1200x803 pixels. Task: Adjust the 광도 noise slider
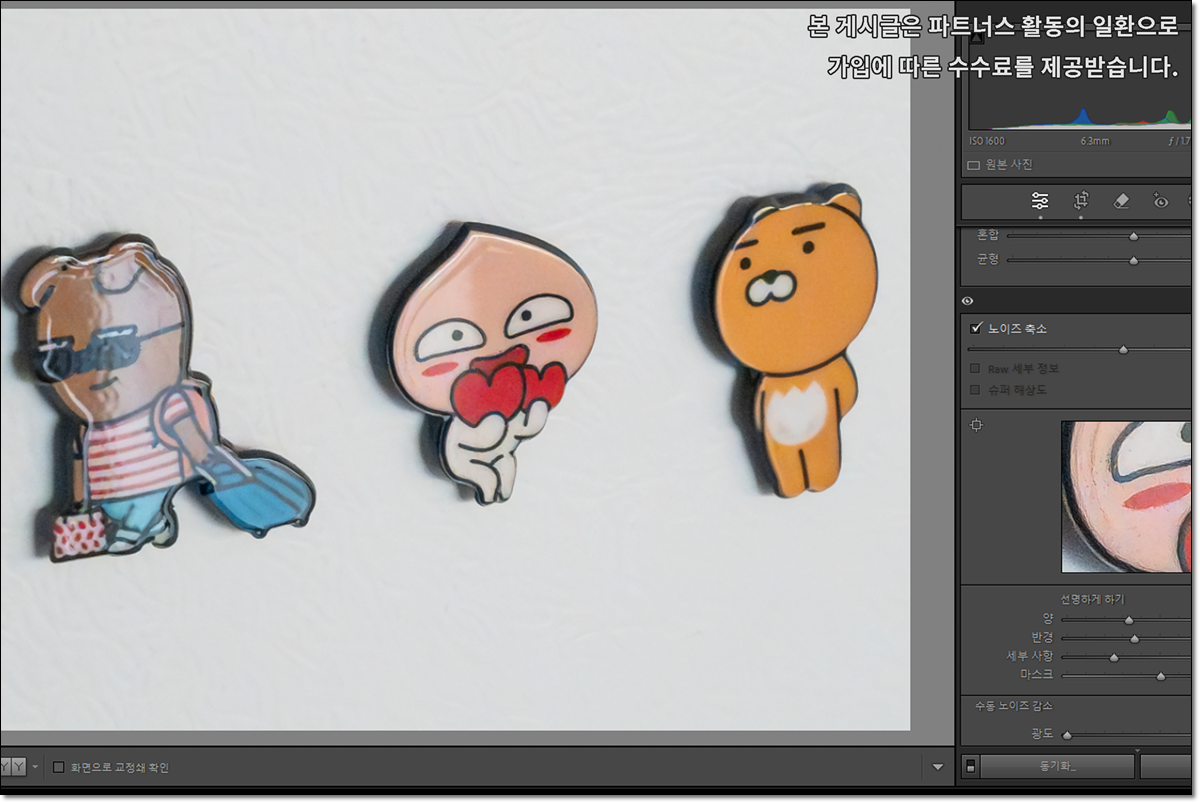(x=1067, y=735)
